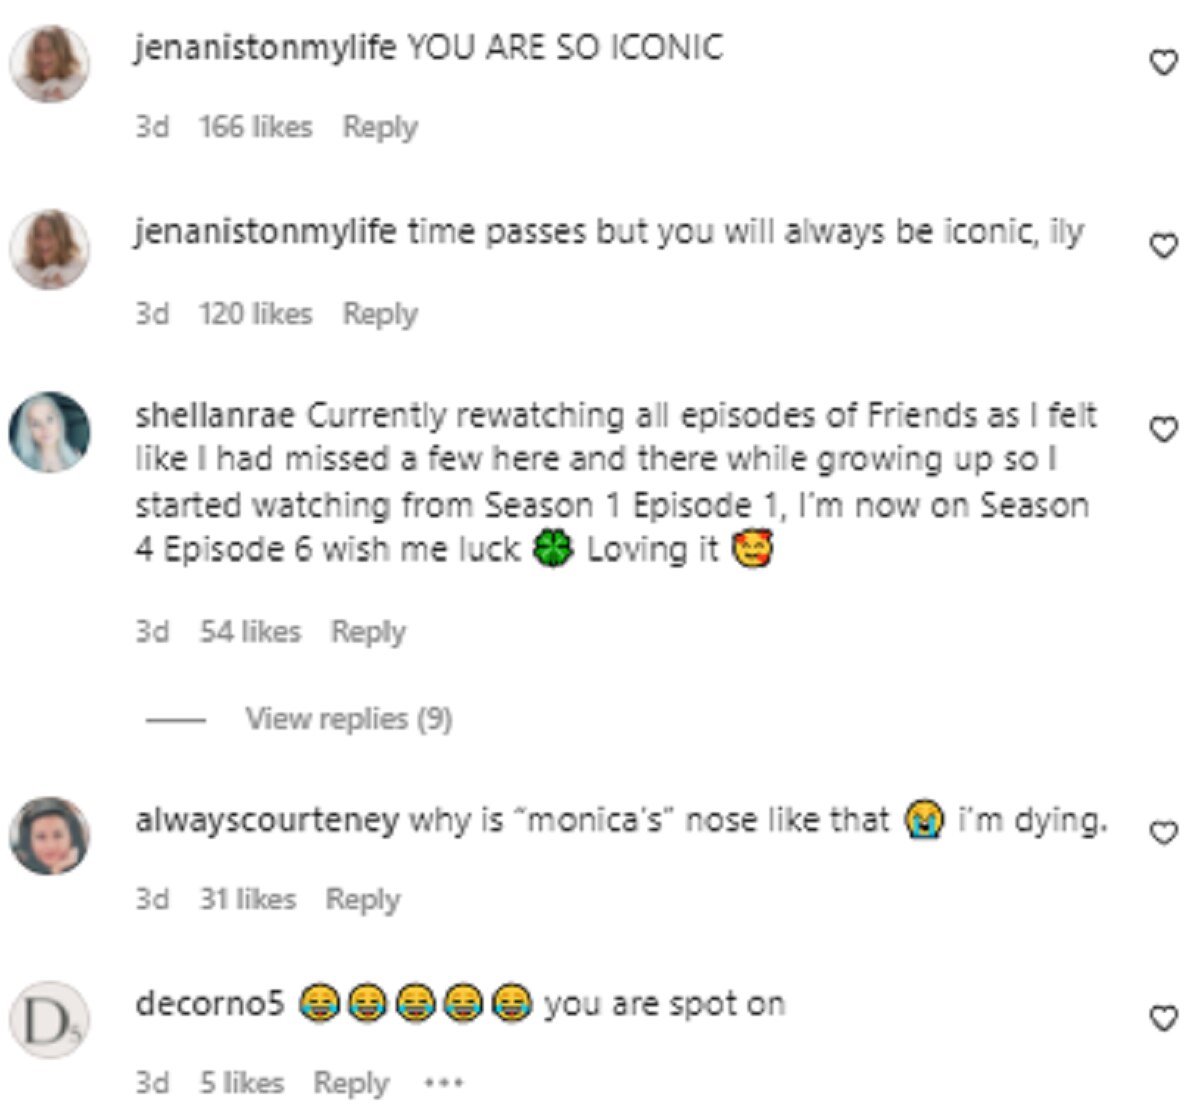The height and width of the screenshot is (1118, 1200).
Task: Like the 'YOU ARE SO ICONIC' comment
Action: tap(1162, 63)
